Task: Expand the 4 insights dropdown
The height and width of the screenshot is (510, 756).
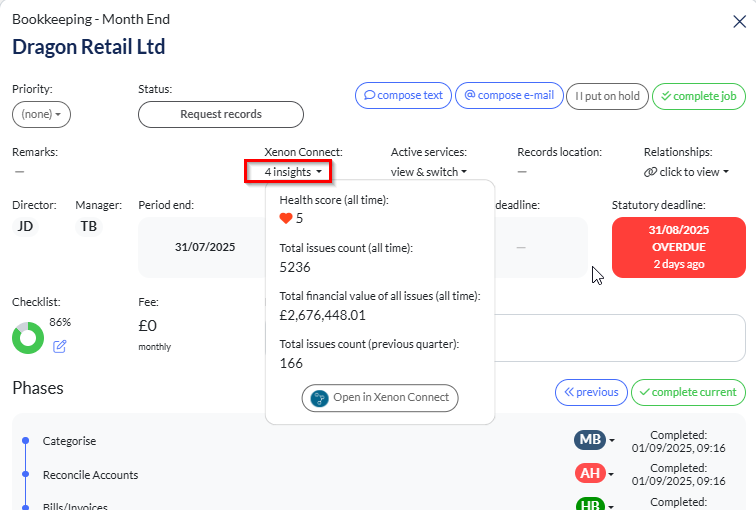Action: click(x=292, y=172)
